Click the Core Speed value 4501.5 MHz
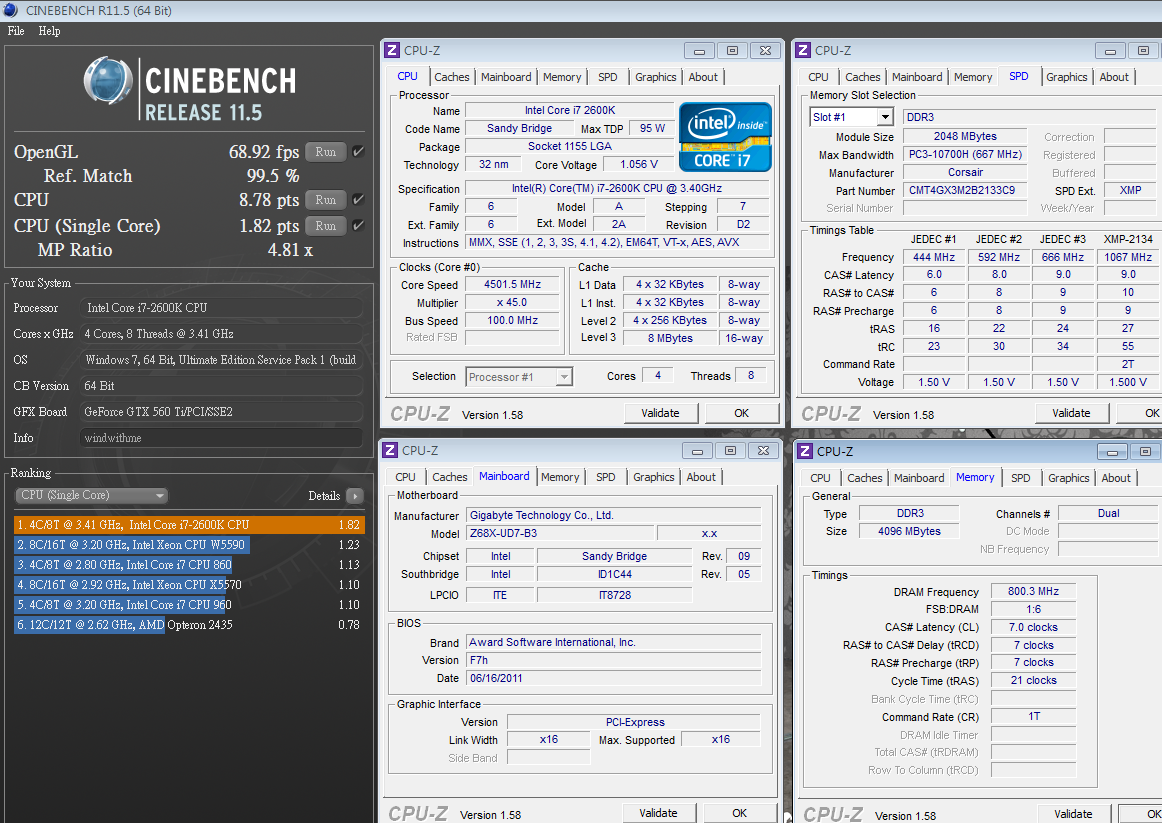Image resolution: width=1162 pixels, height=823 pixels. click(x=512, y=284)
